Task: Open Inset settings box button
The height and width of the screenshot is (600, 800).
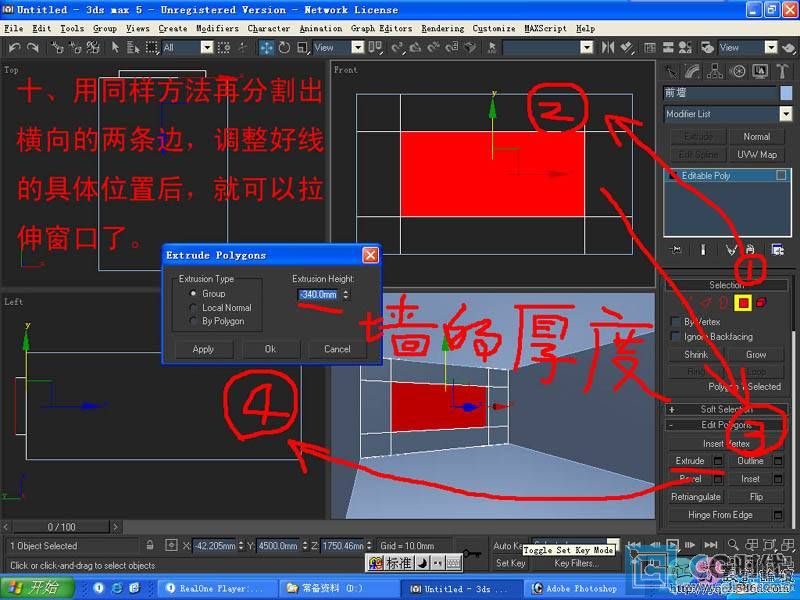Action: 778,479
